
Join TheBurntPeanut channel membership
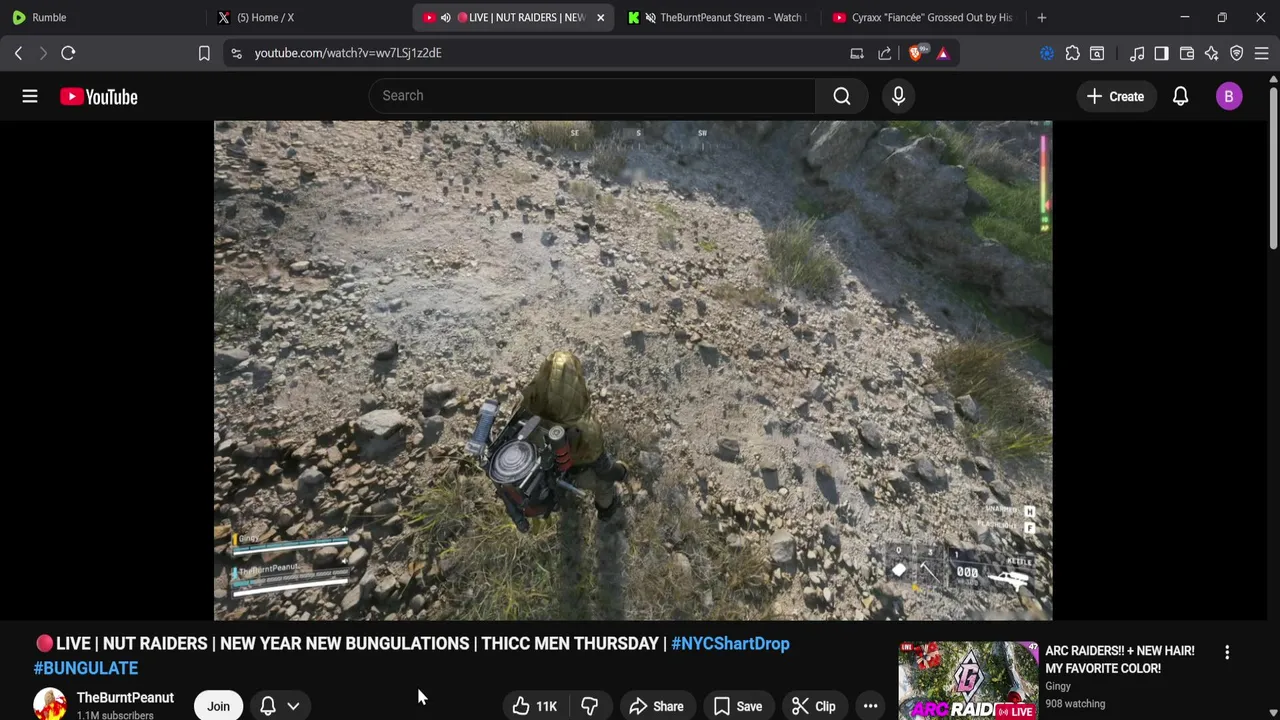coord(218,706)
